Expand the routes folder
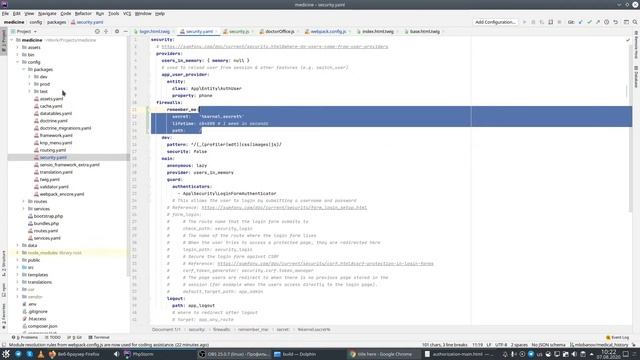Viewport: 640px width, 360px height. [24, 201]
